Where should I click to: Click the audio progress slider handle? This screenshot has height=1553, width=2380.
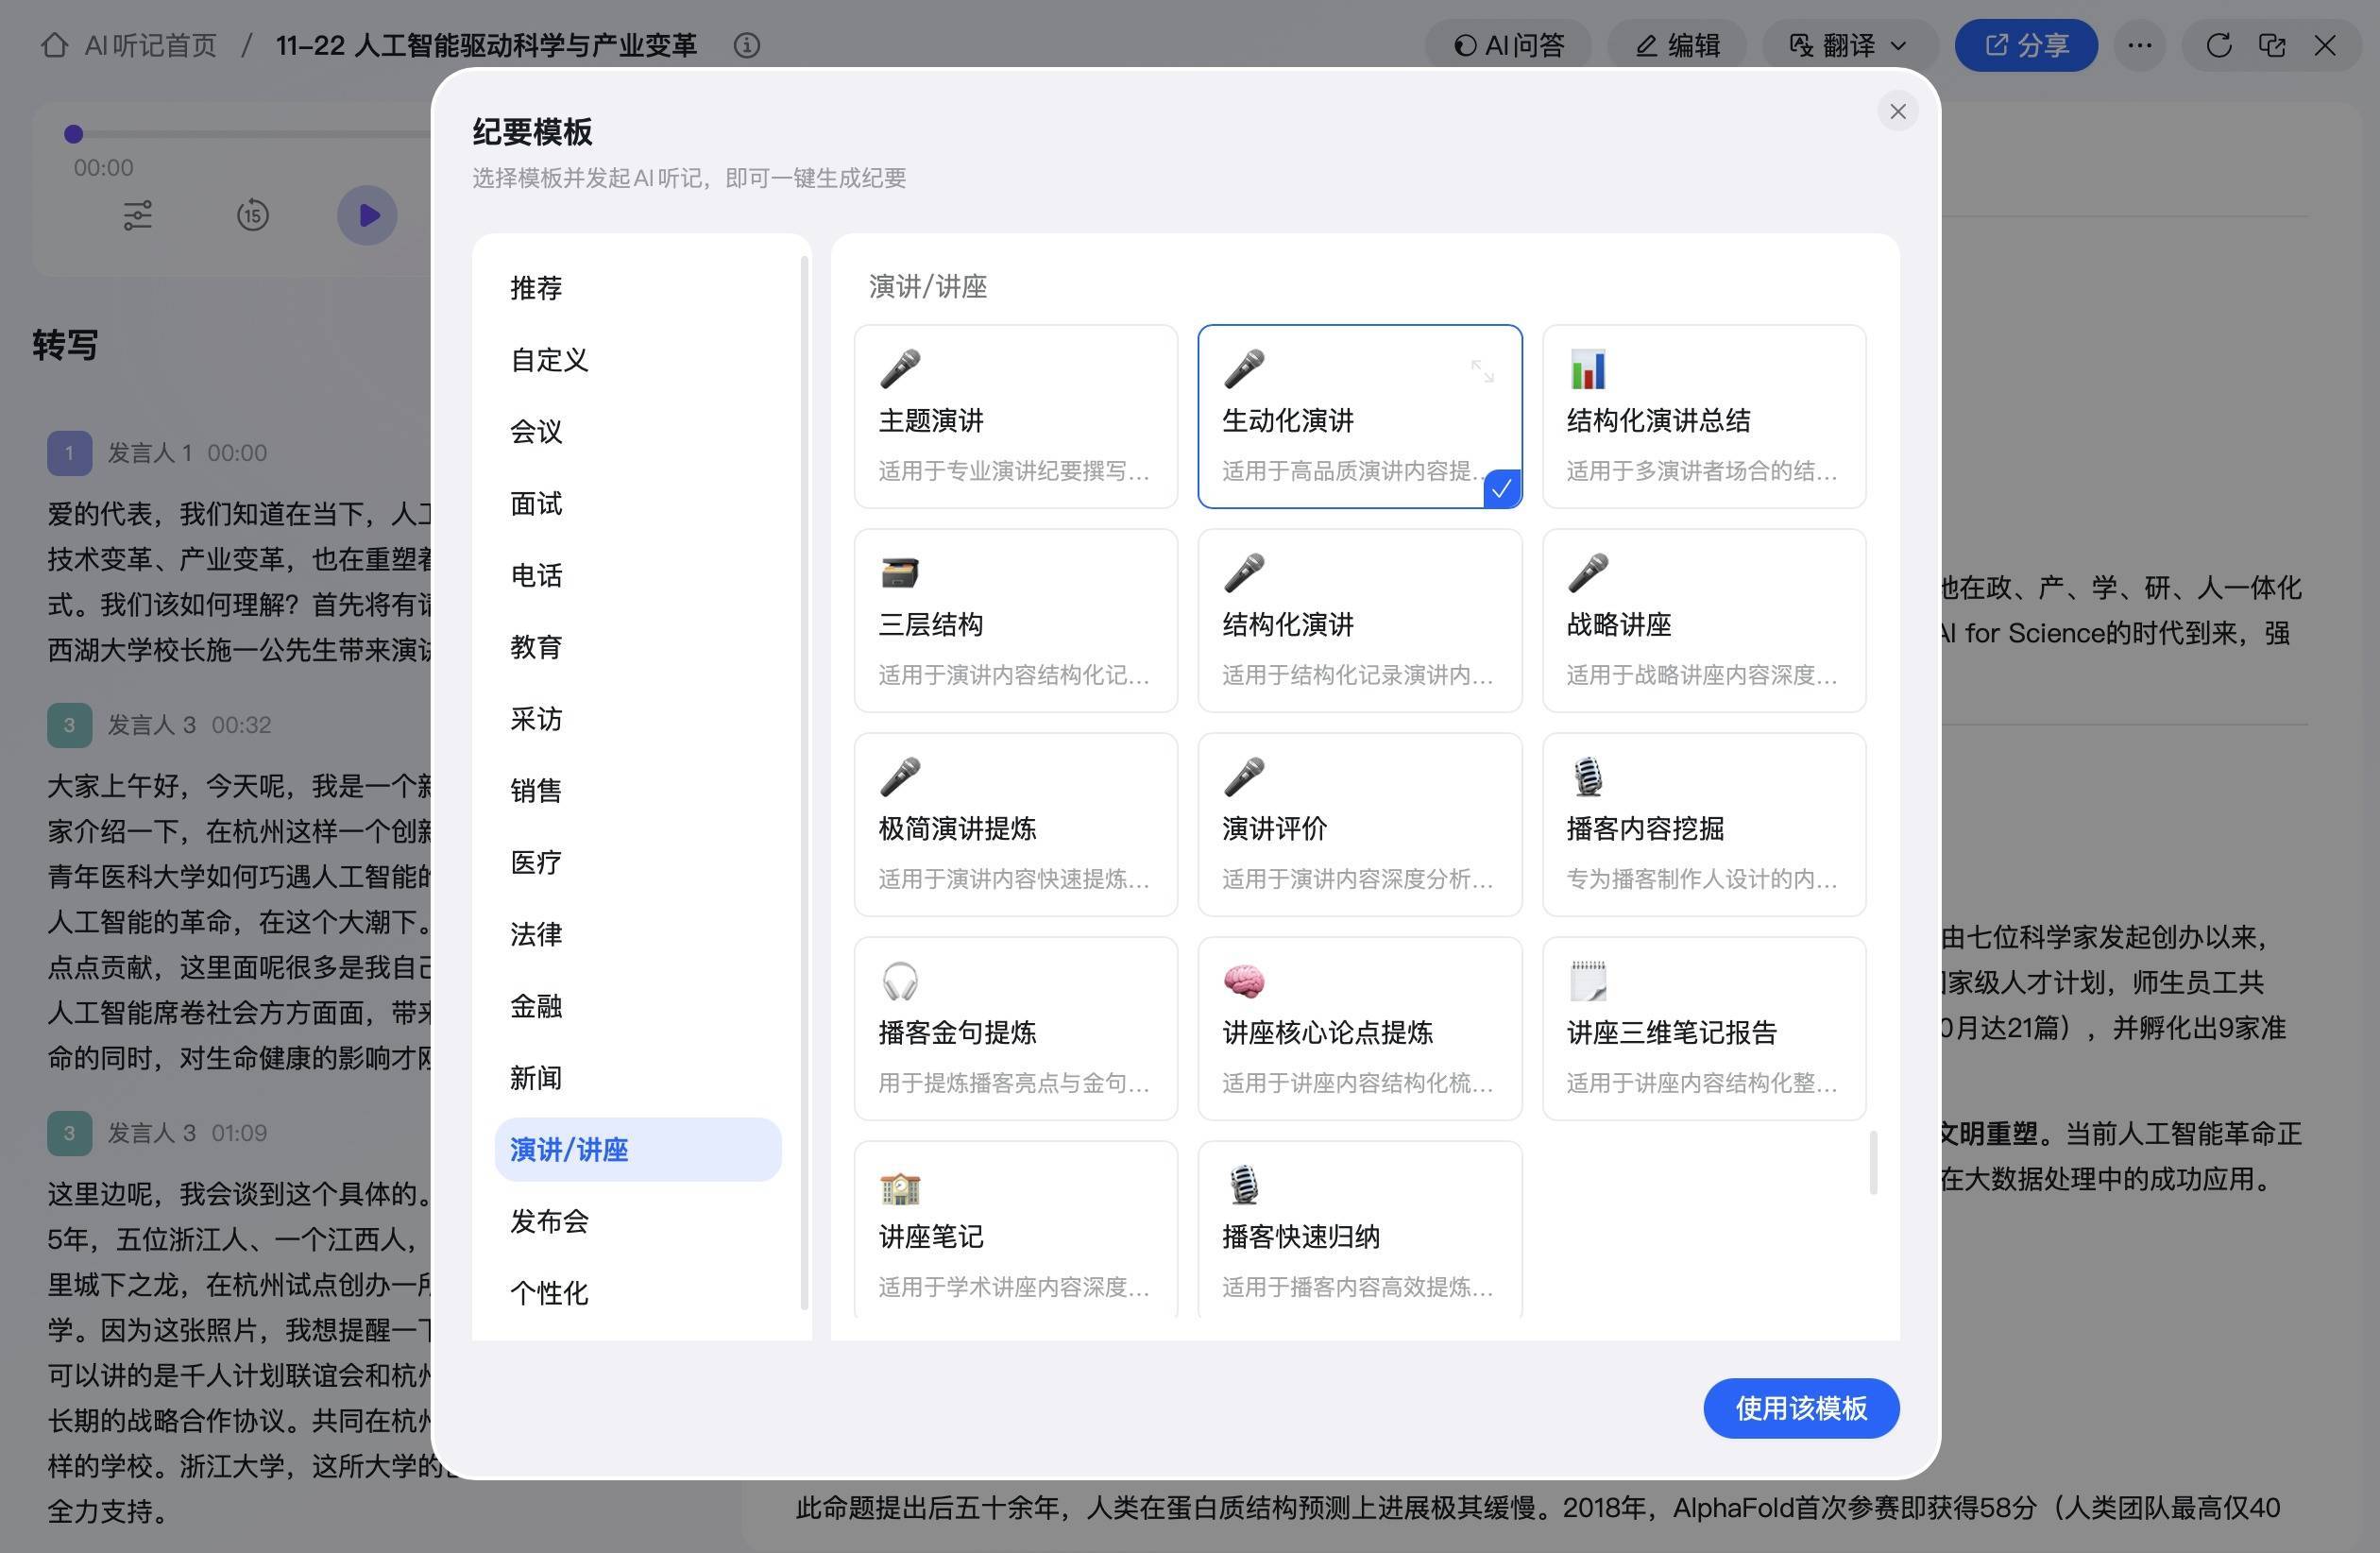(x=74, y=133)
